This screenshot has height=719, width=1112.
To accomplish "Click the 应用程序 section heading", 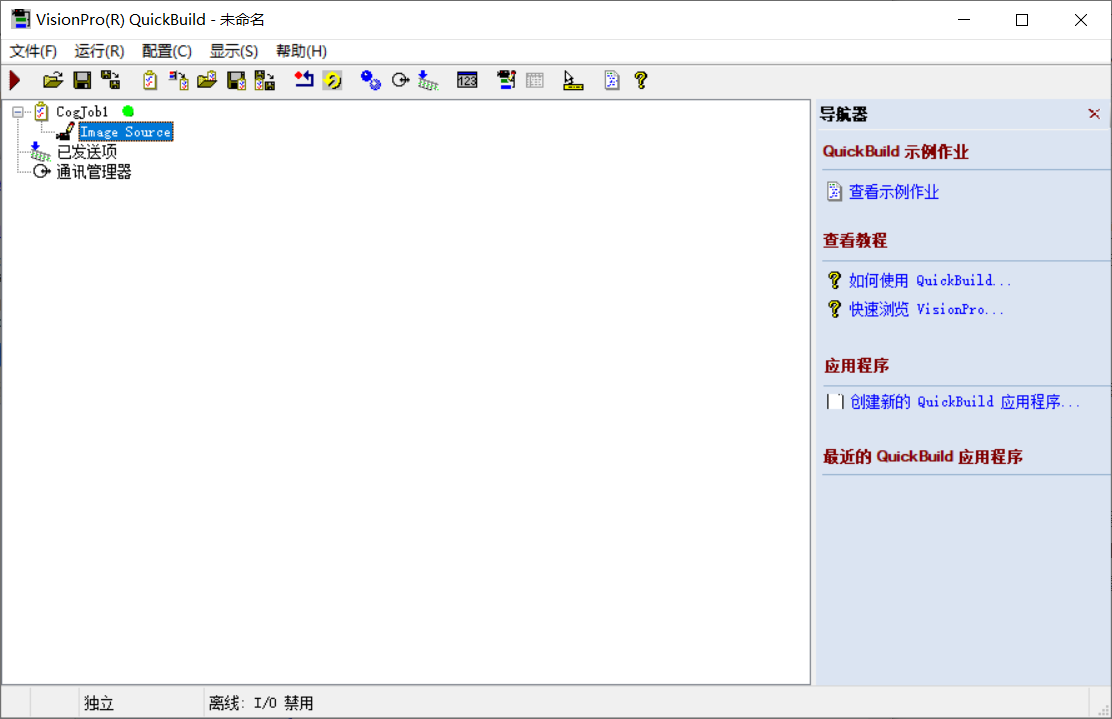I will 856,366.
